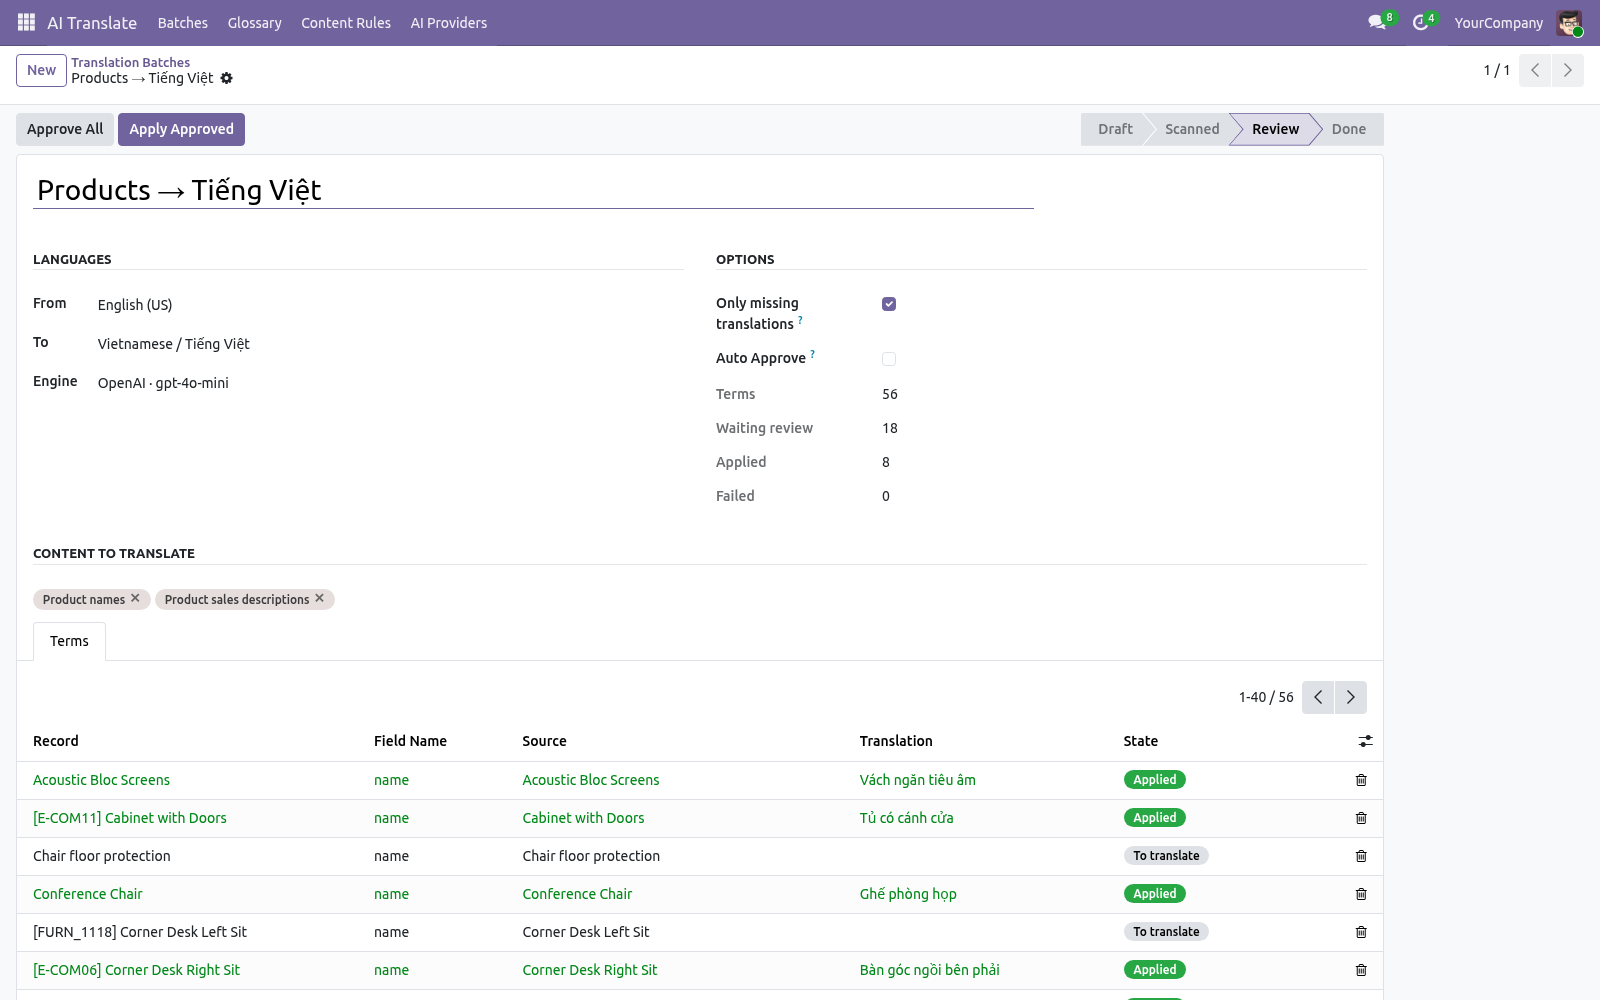Open the Batches menu
This screenshot has height=1000, width=1600.
pos(183,23)
